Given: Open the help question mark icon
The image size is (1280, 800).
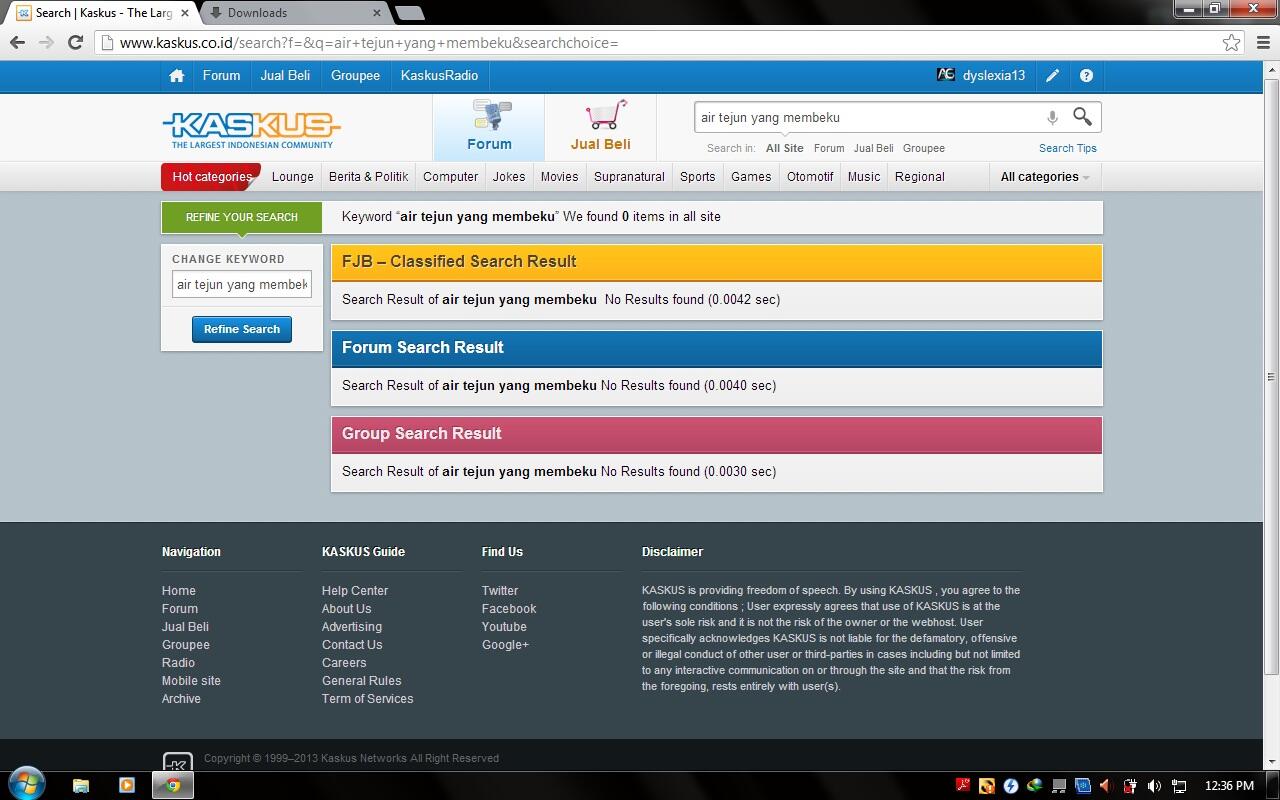Looking at the screenshot, I should (x=1086, y=75).
